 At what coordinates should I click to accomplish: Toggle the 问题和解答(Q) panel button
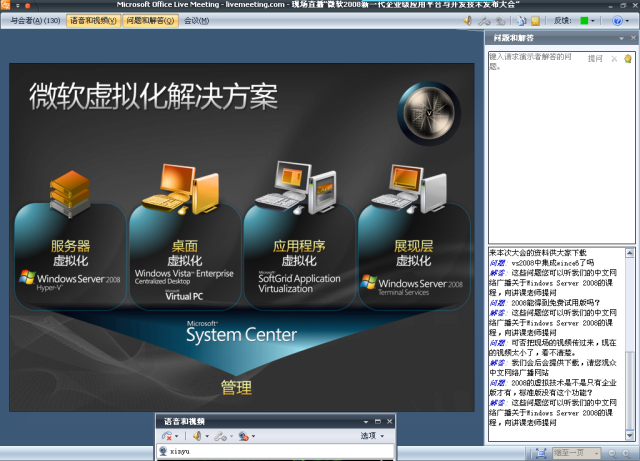tap(151, 20)
